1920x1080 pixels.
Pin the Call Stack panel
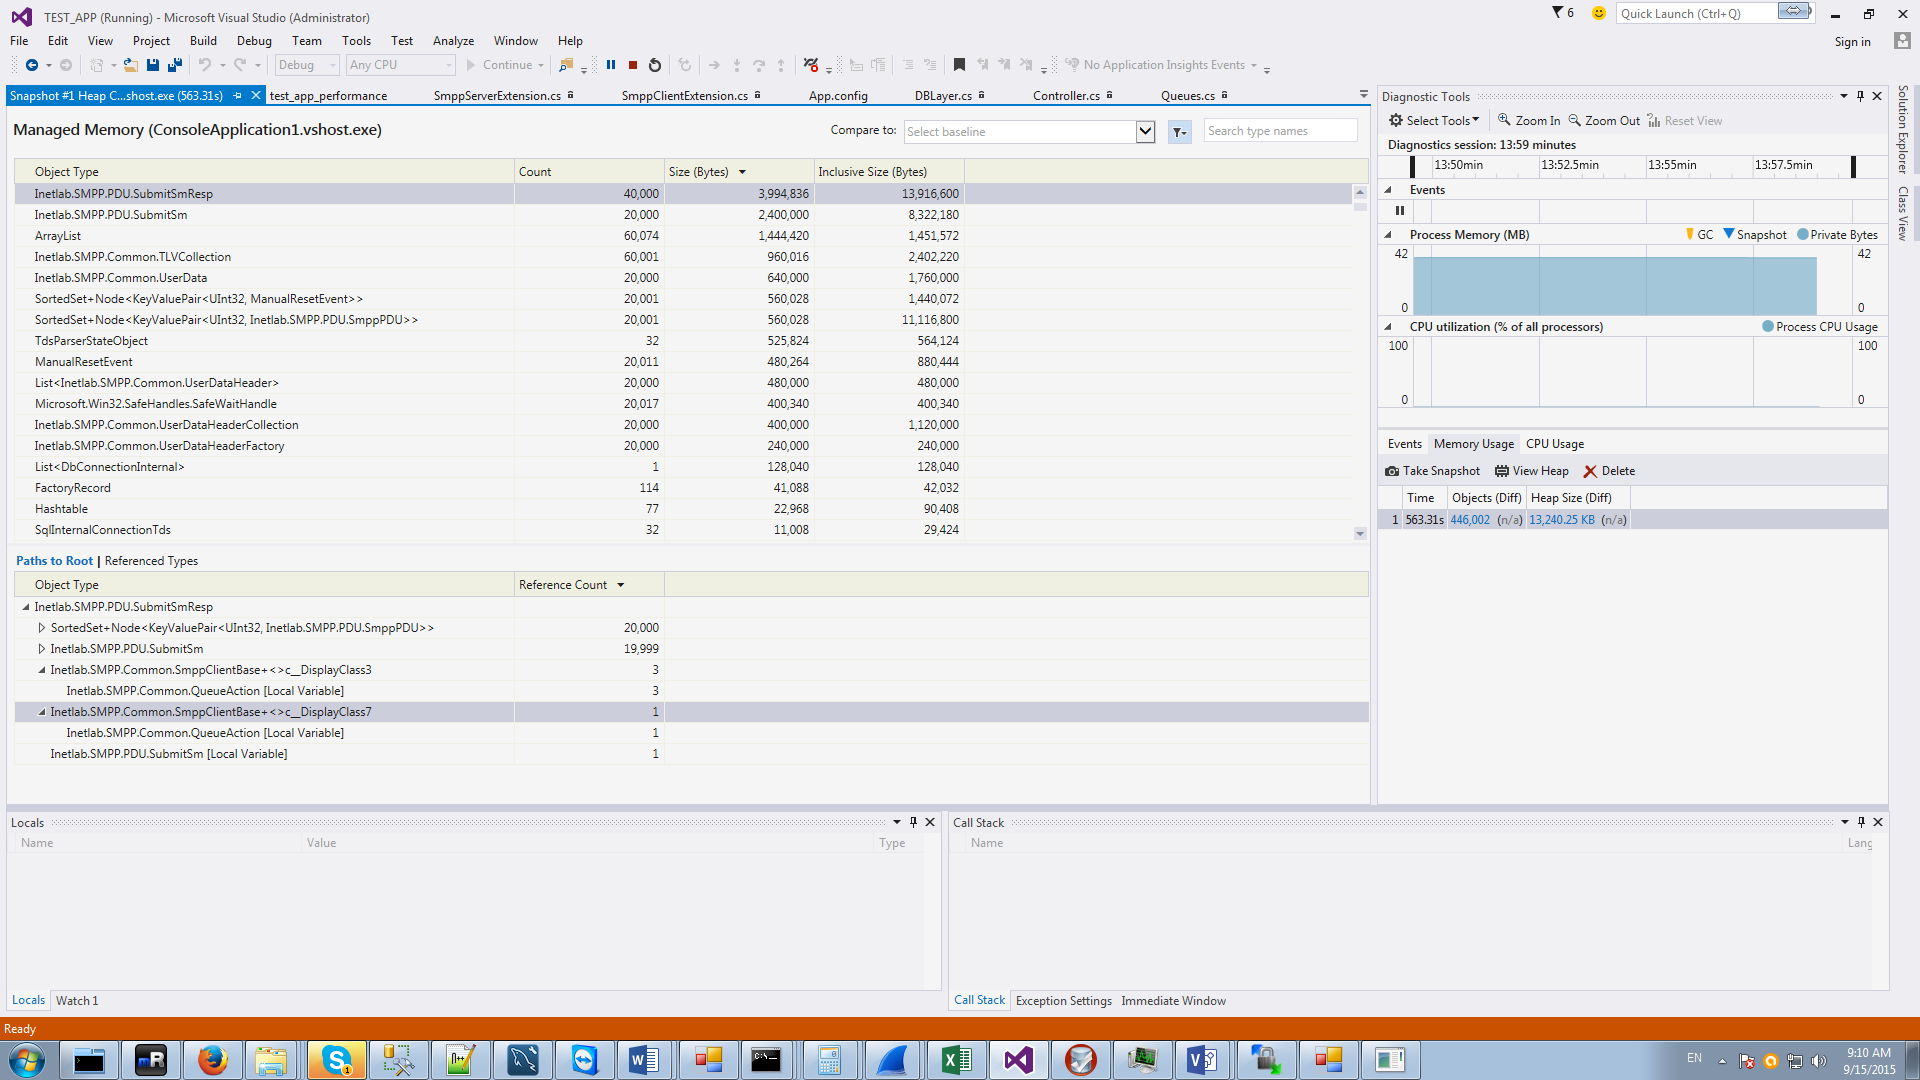pyautogui.click(x=1861, y=822)
